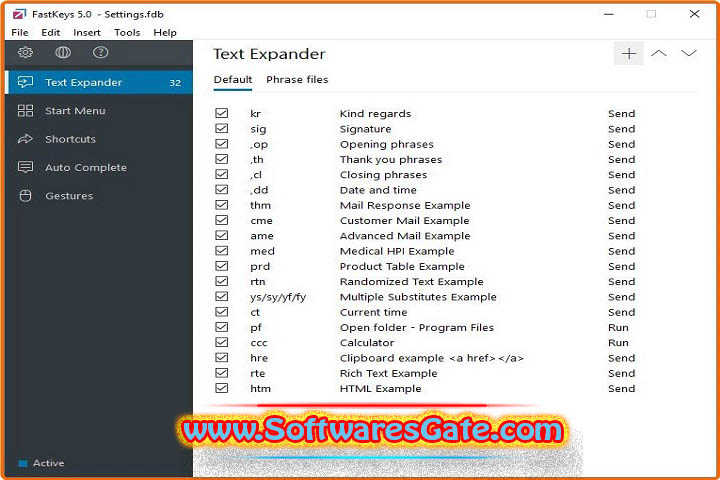The width and height of the screenshot is (720, 480).
Task: Click the Shortcuts arrow icon
Action: pos(25,139)
